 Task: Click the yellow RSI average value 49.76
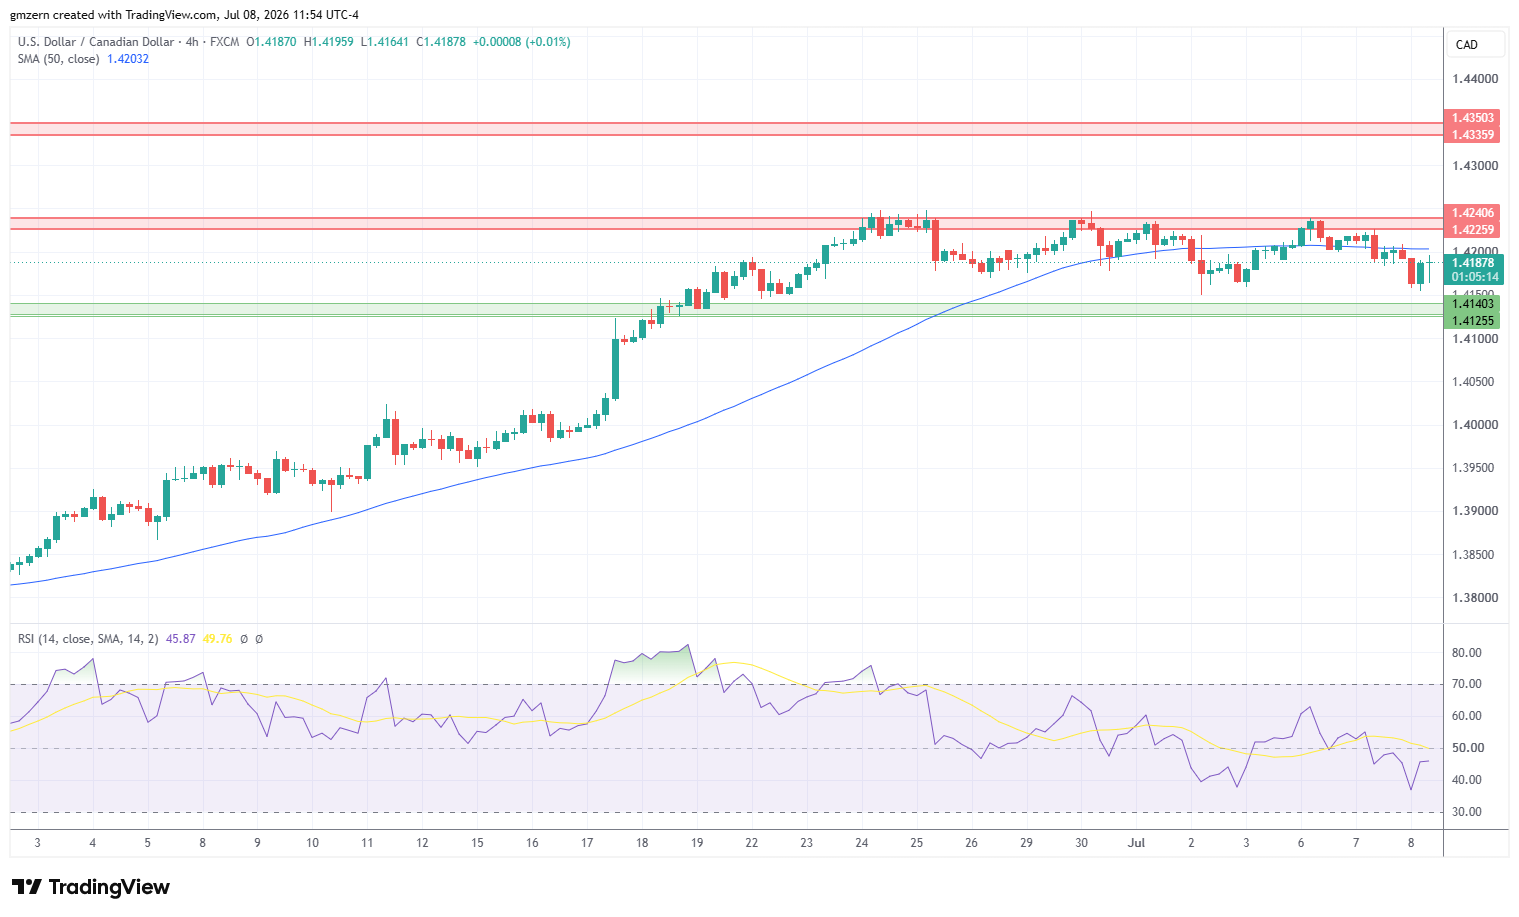217,639
